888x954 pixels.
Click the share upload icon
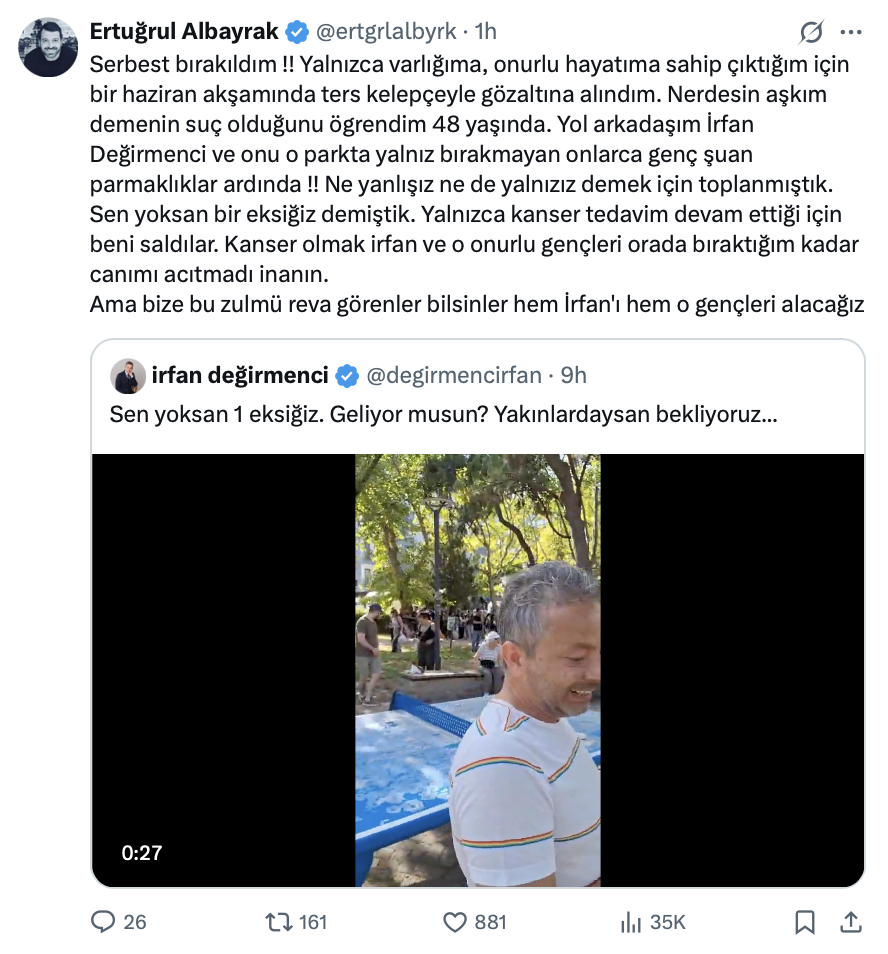point(851,922)
